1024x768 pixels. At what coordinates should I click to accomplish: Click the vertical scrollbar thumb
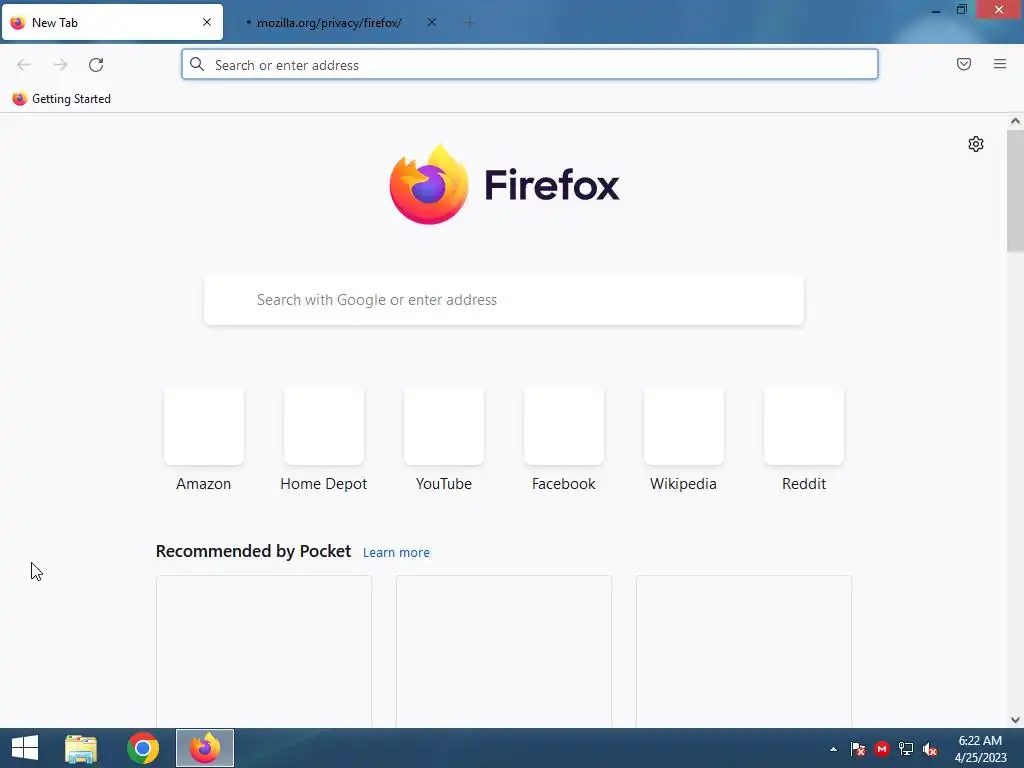[x=1015, y=191]
